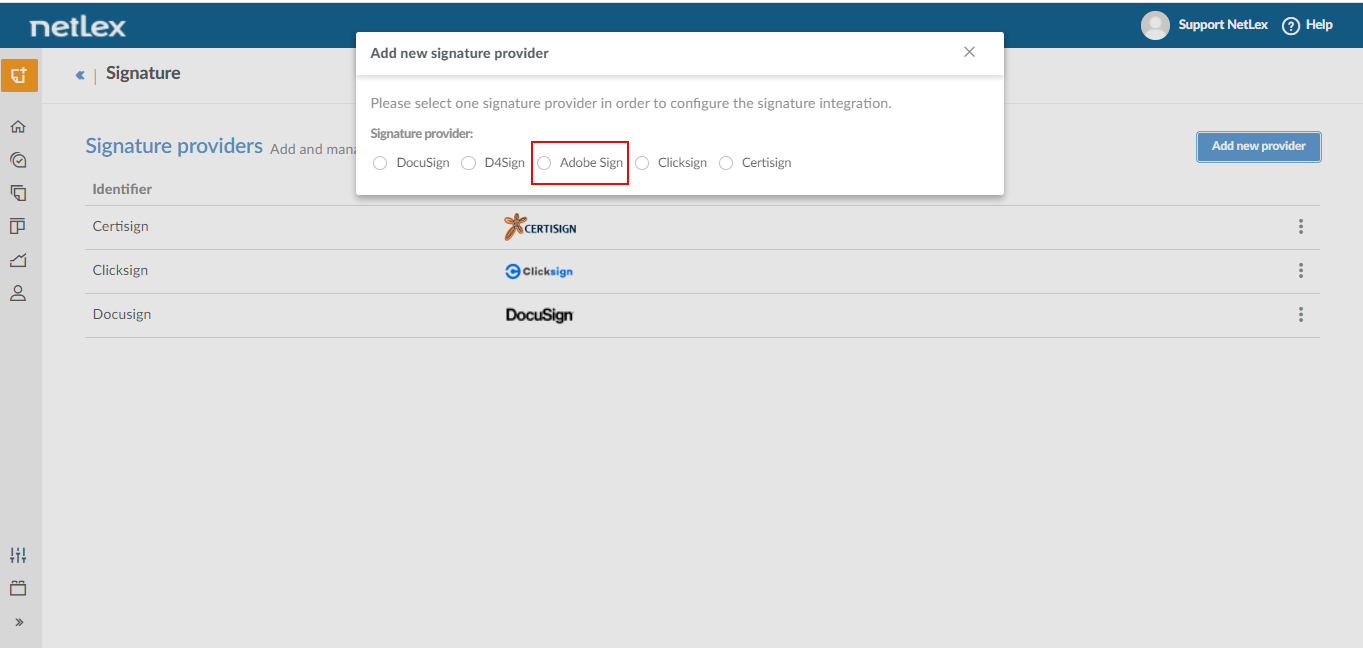Click the Docusign identifier text in table
This screenshot has height=648, width=1363.
(x=122, y=315)
